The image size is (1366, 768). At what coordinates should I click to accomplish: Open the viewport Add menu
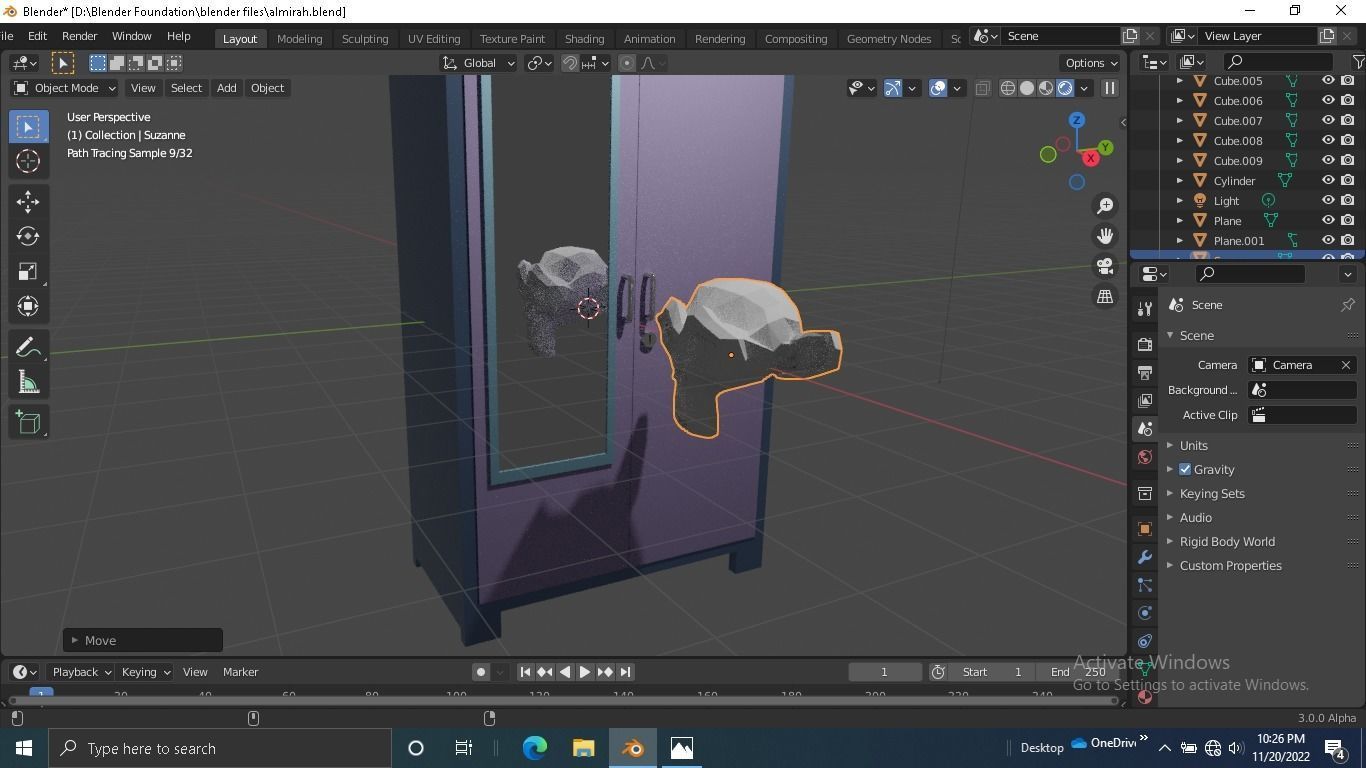[x=226, y=88]
